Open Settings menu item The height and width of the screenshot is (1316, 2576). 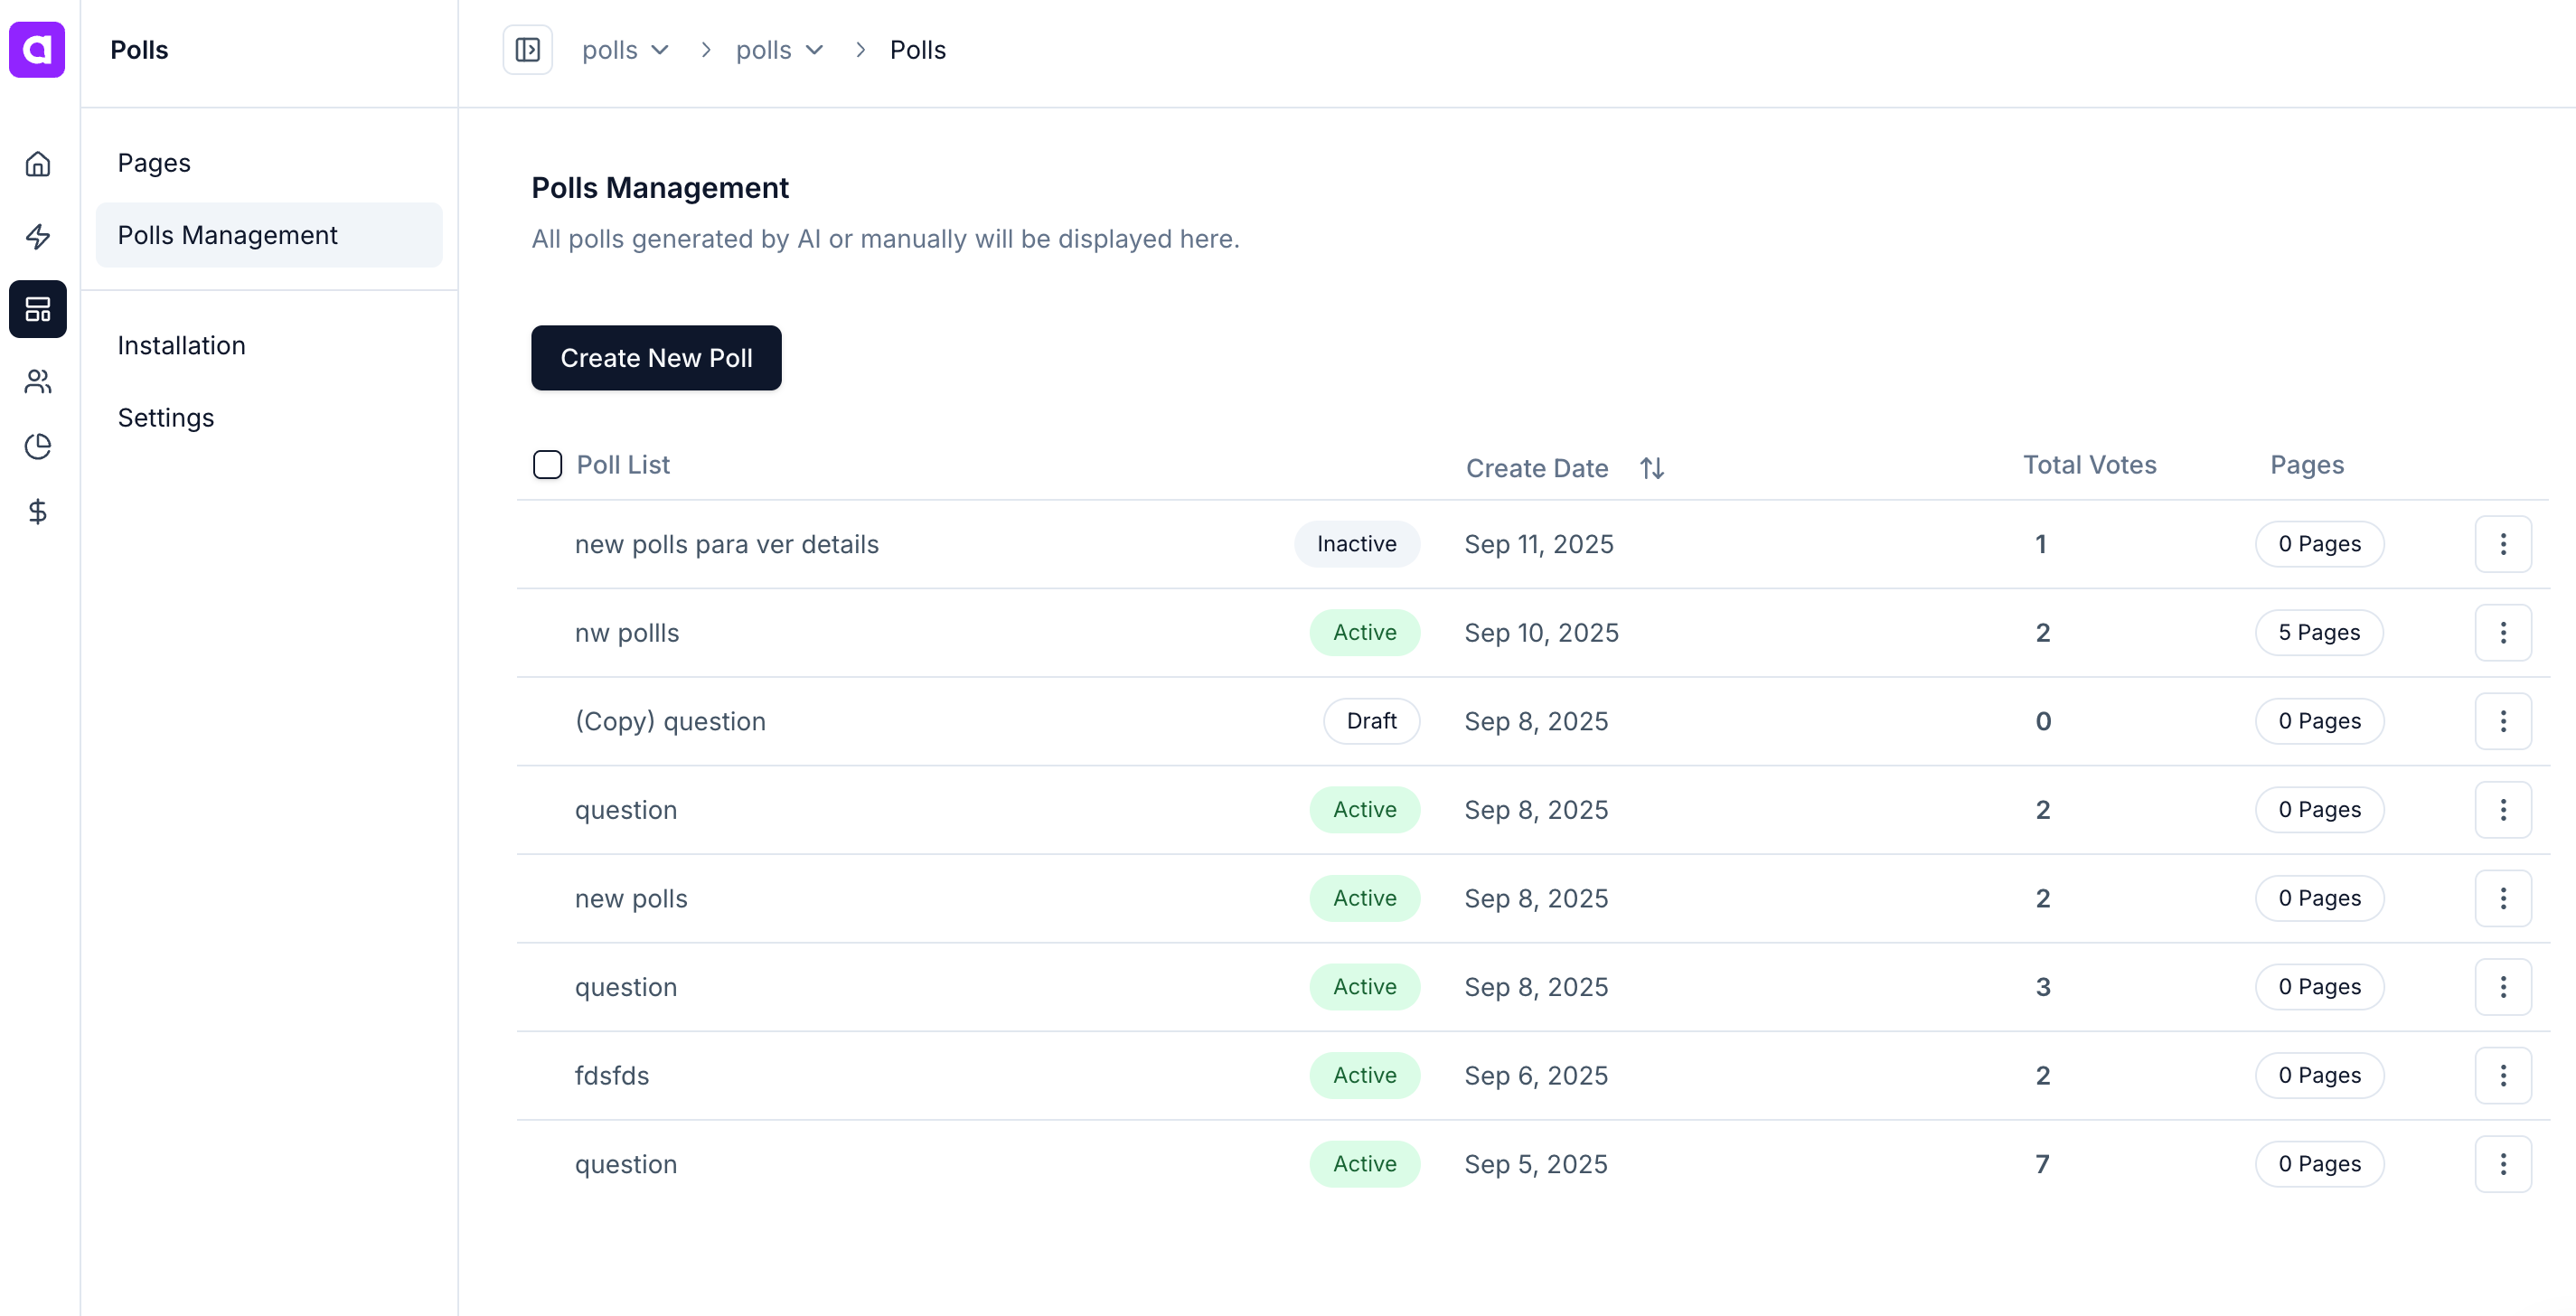pyautogui.click(x=166, y=418)
